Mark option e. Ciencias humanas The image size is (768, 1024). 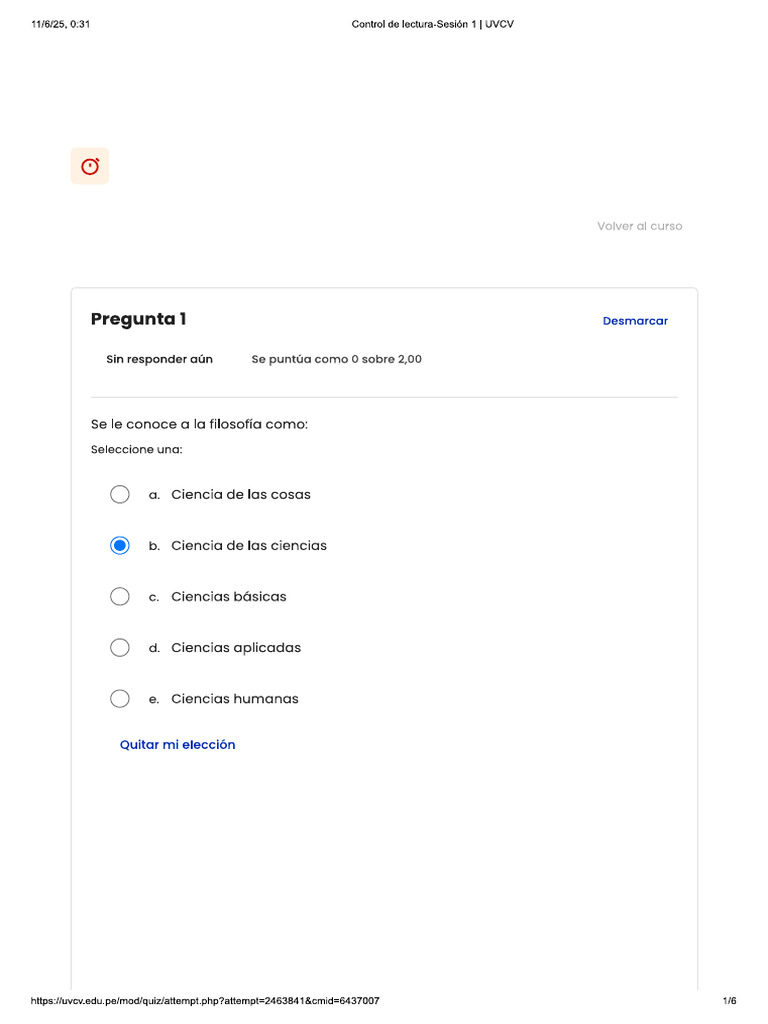(120, 699)
